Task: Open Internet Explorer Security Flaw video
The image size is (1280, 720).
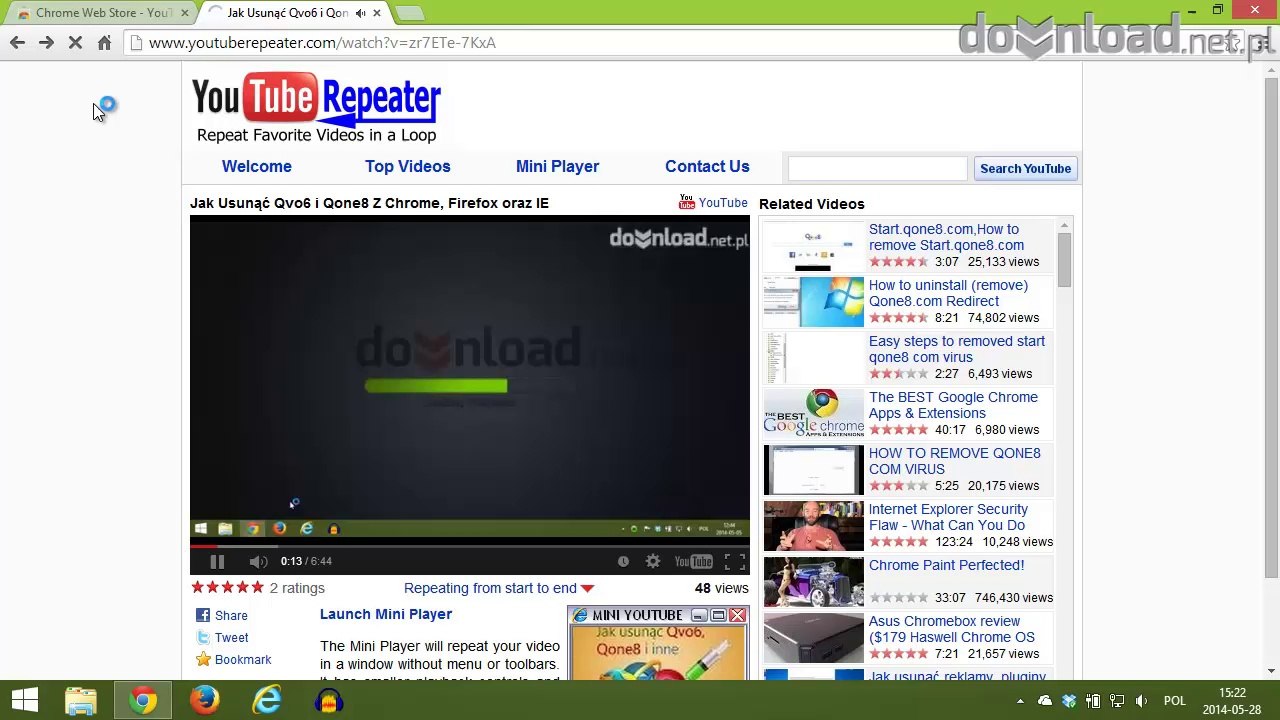Action: pos(948,517)
